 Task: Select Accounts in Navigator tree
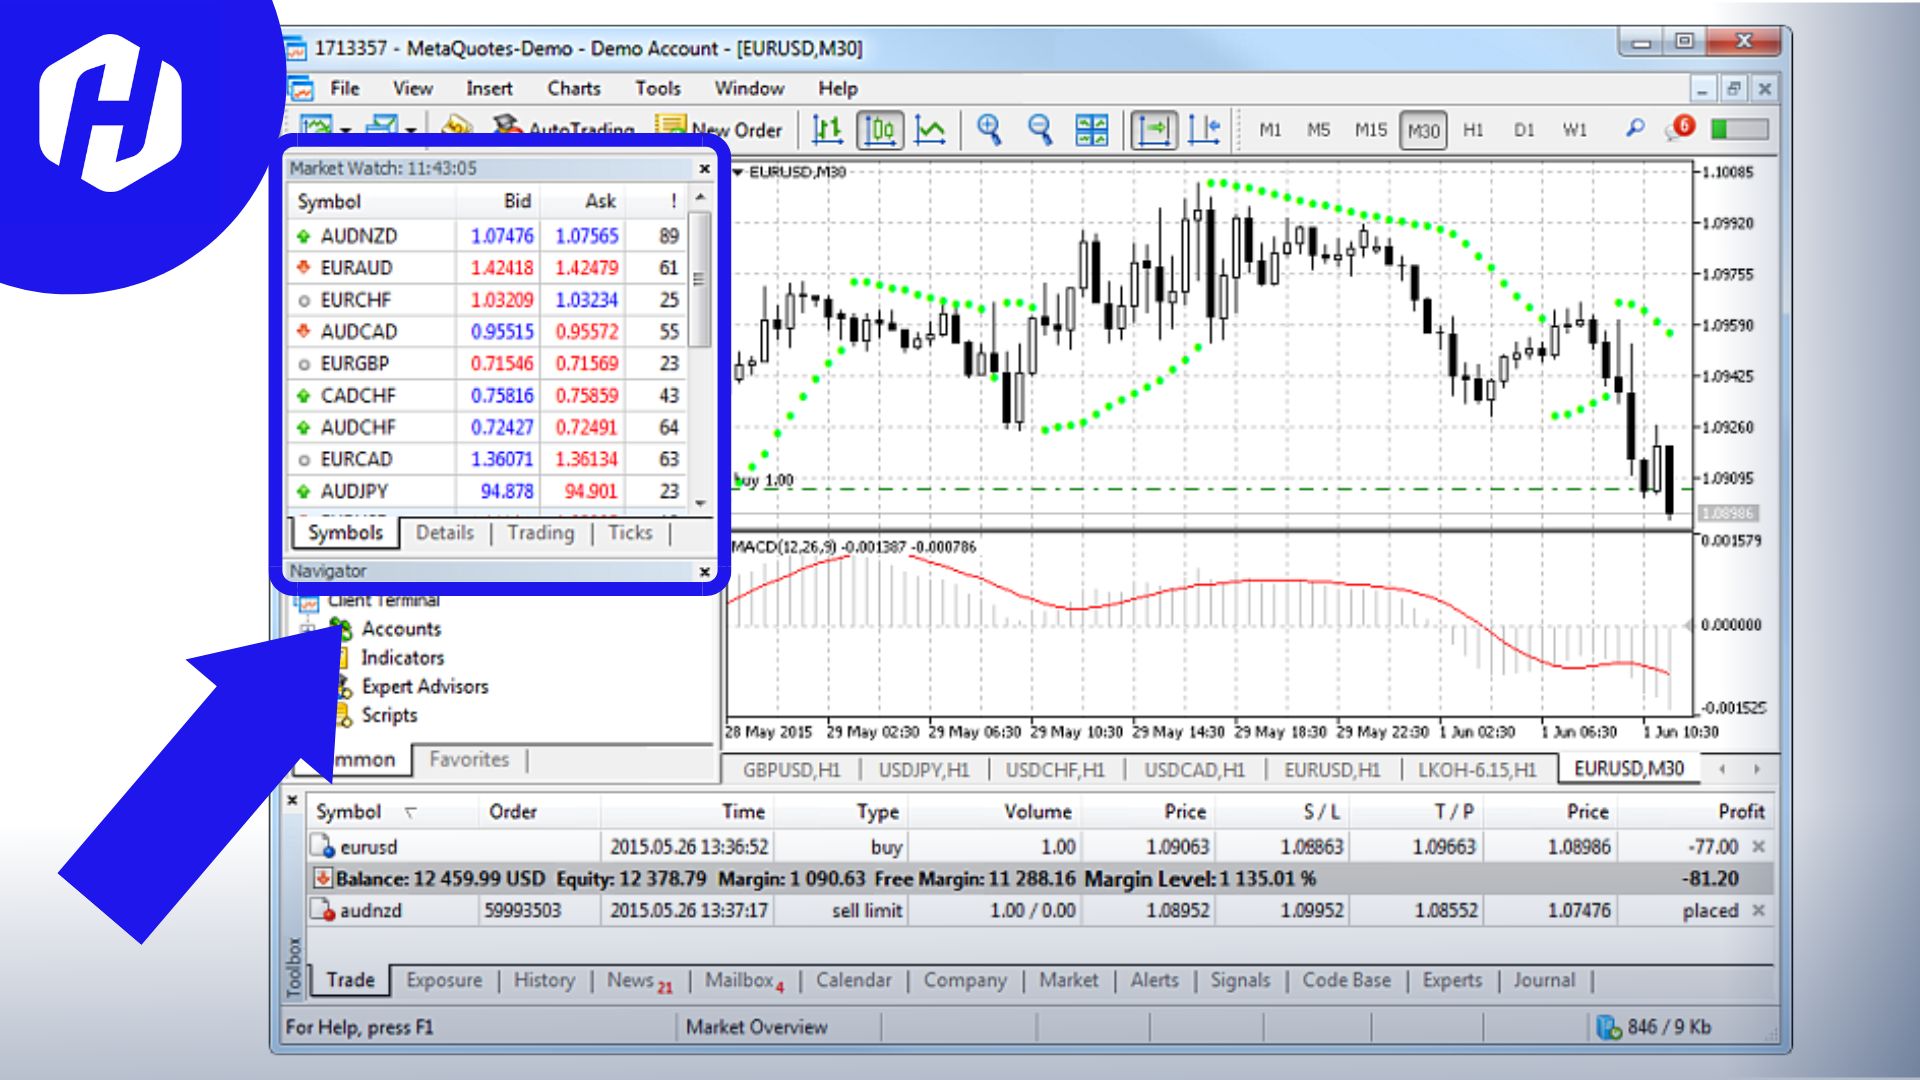pos(401,629)
